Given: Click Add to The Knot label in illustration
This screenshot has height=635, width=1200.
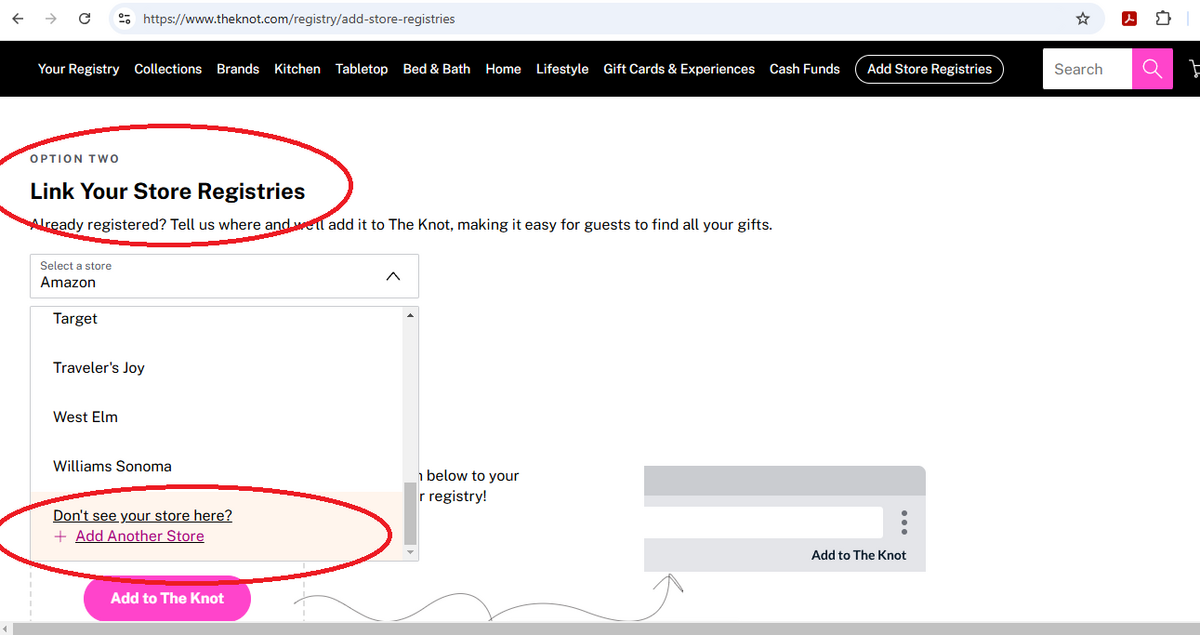Looking at the screenshot, I should pyautogui.click(x=859, y=555).
